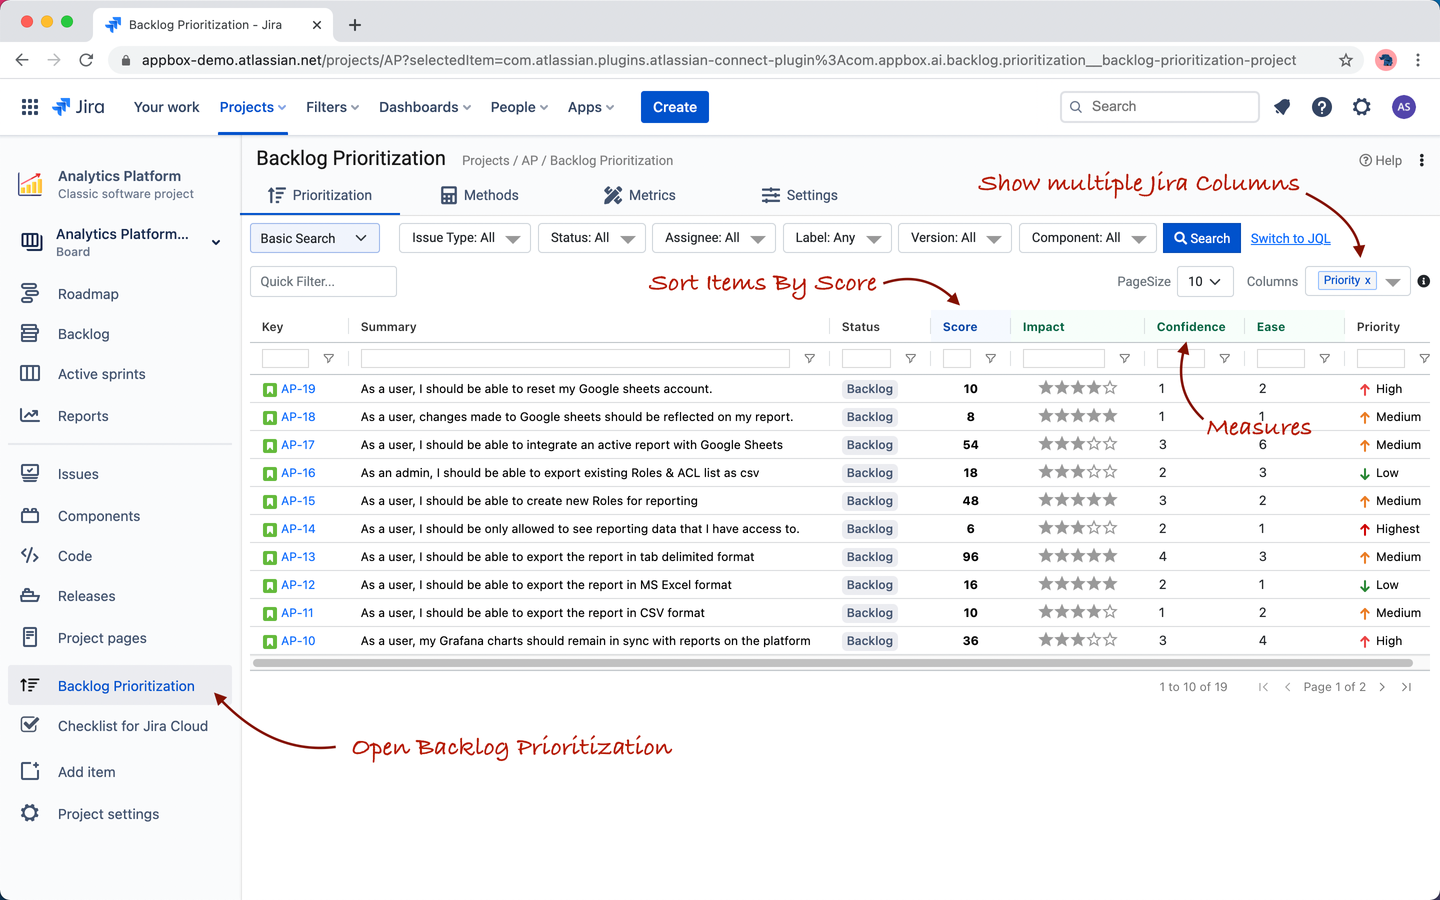Reload the browser page
The width and height of the screenshot is (1440, 900).
(86, 60)
